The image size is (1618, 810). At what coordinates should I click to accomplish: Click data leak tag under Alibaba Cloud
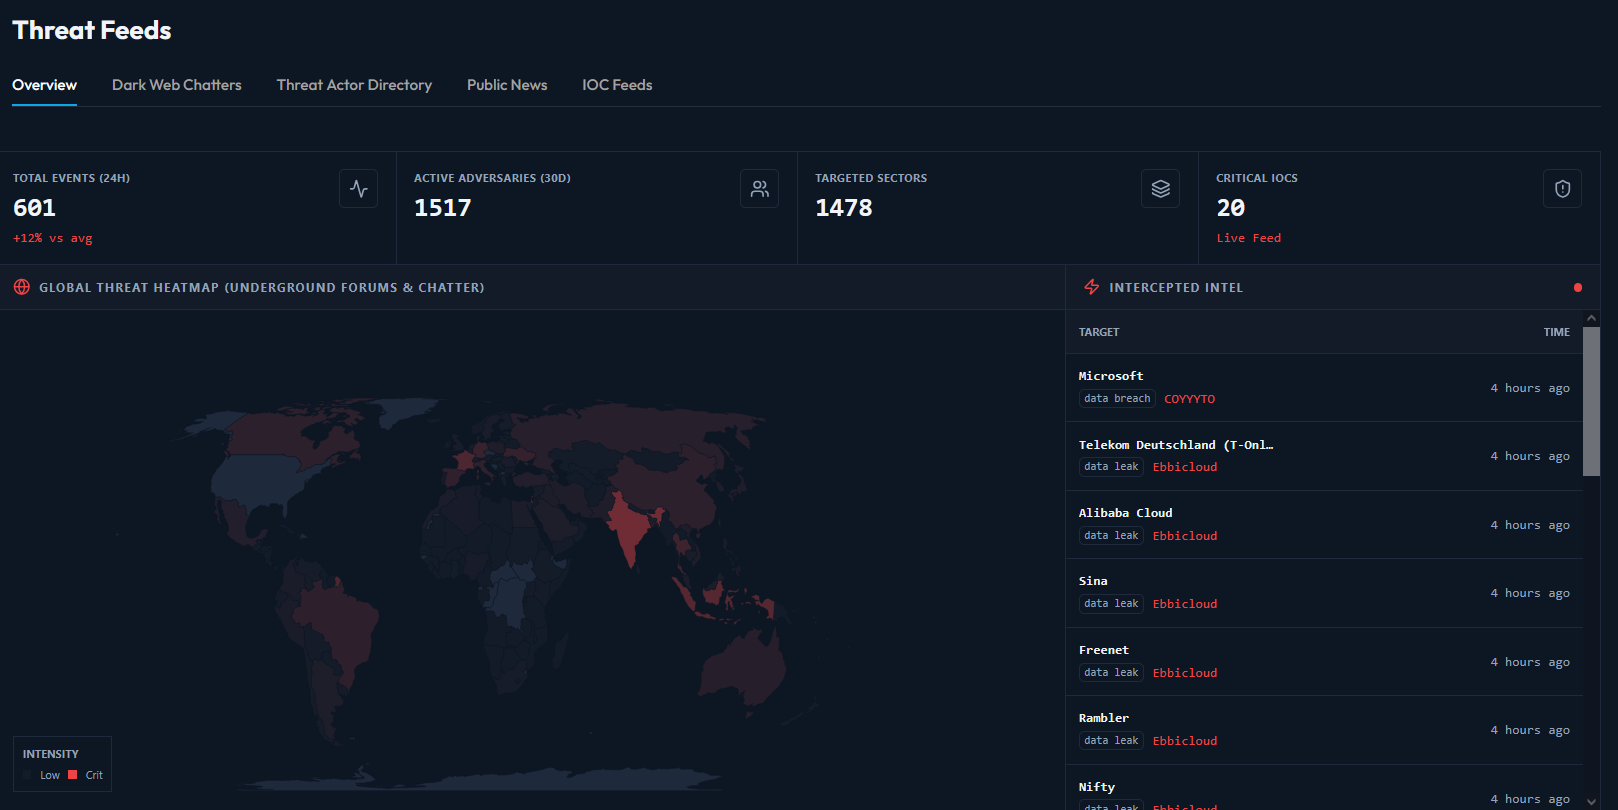click(1111, 536)
